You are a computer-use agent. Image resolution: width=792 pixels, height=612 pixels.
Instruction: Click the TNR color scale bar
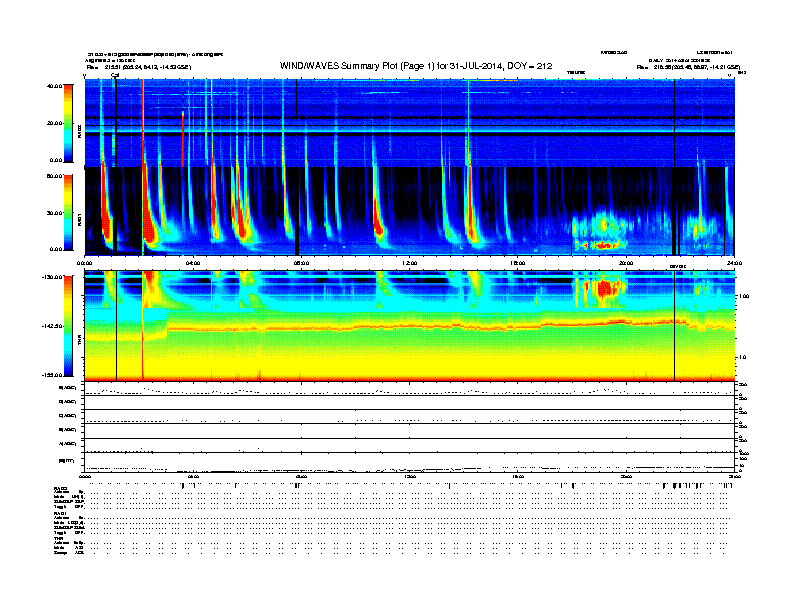68,326
